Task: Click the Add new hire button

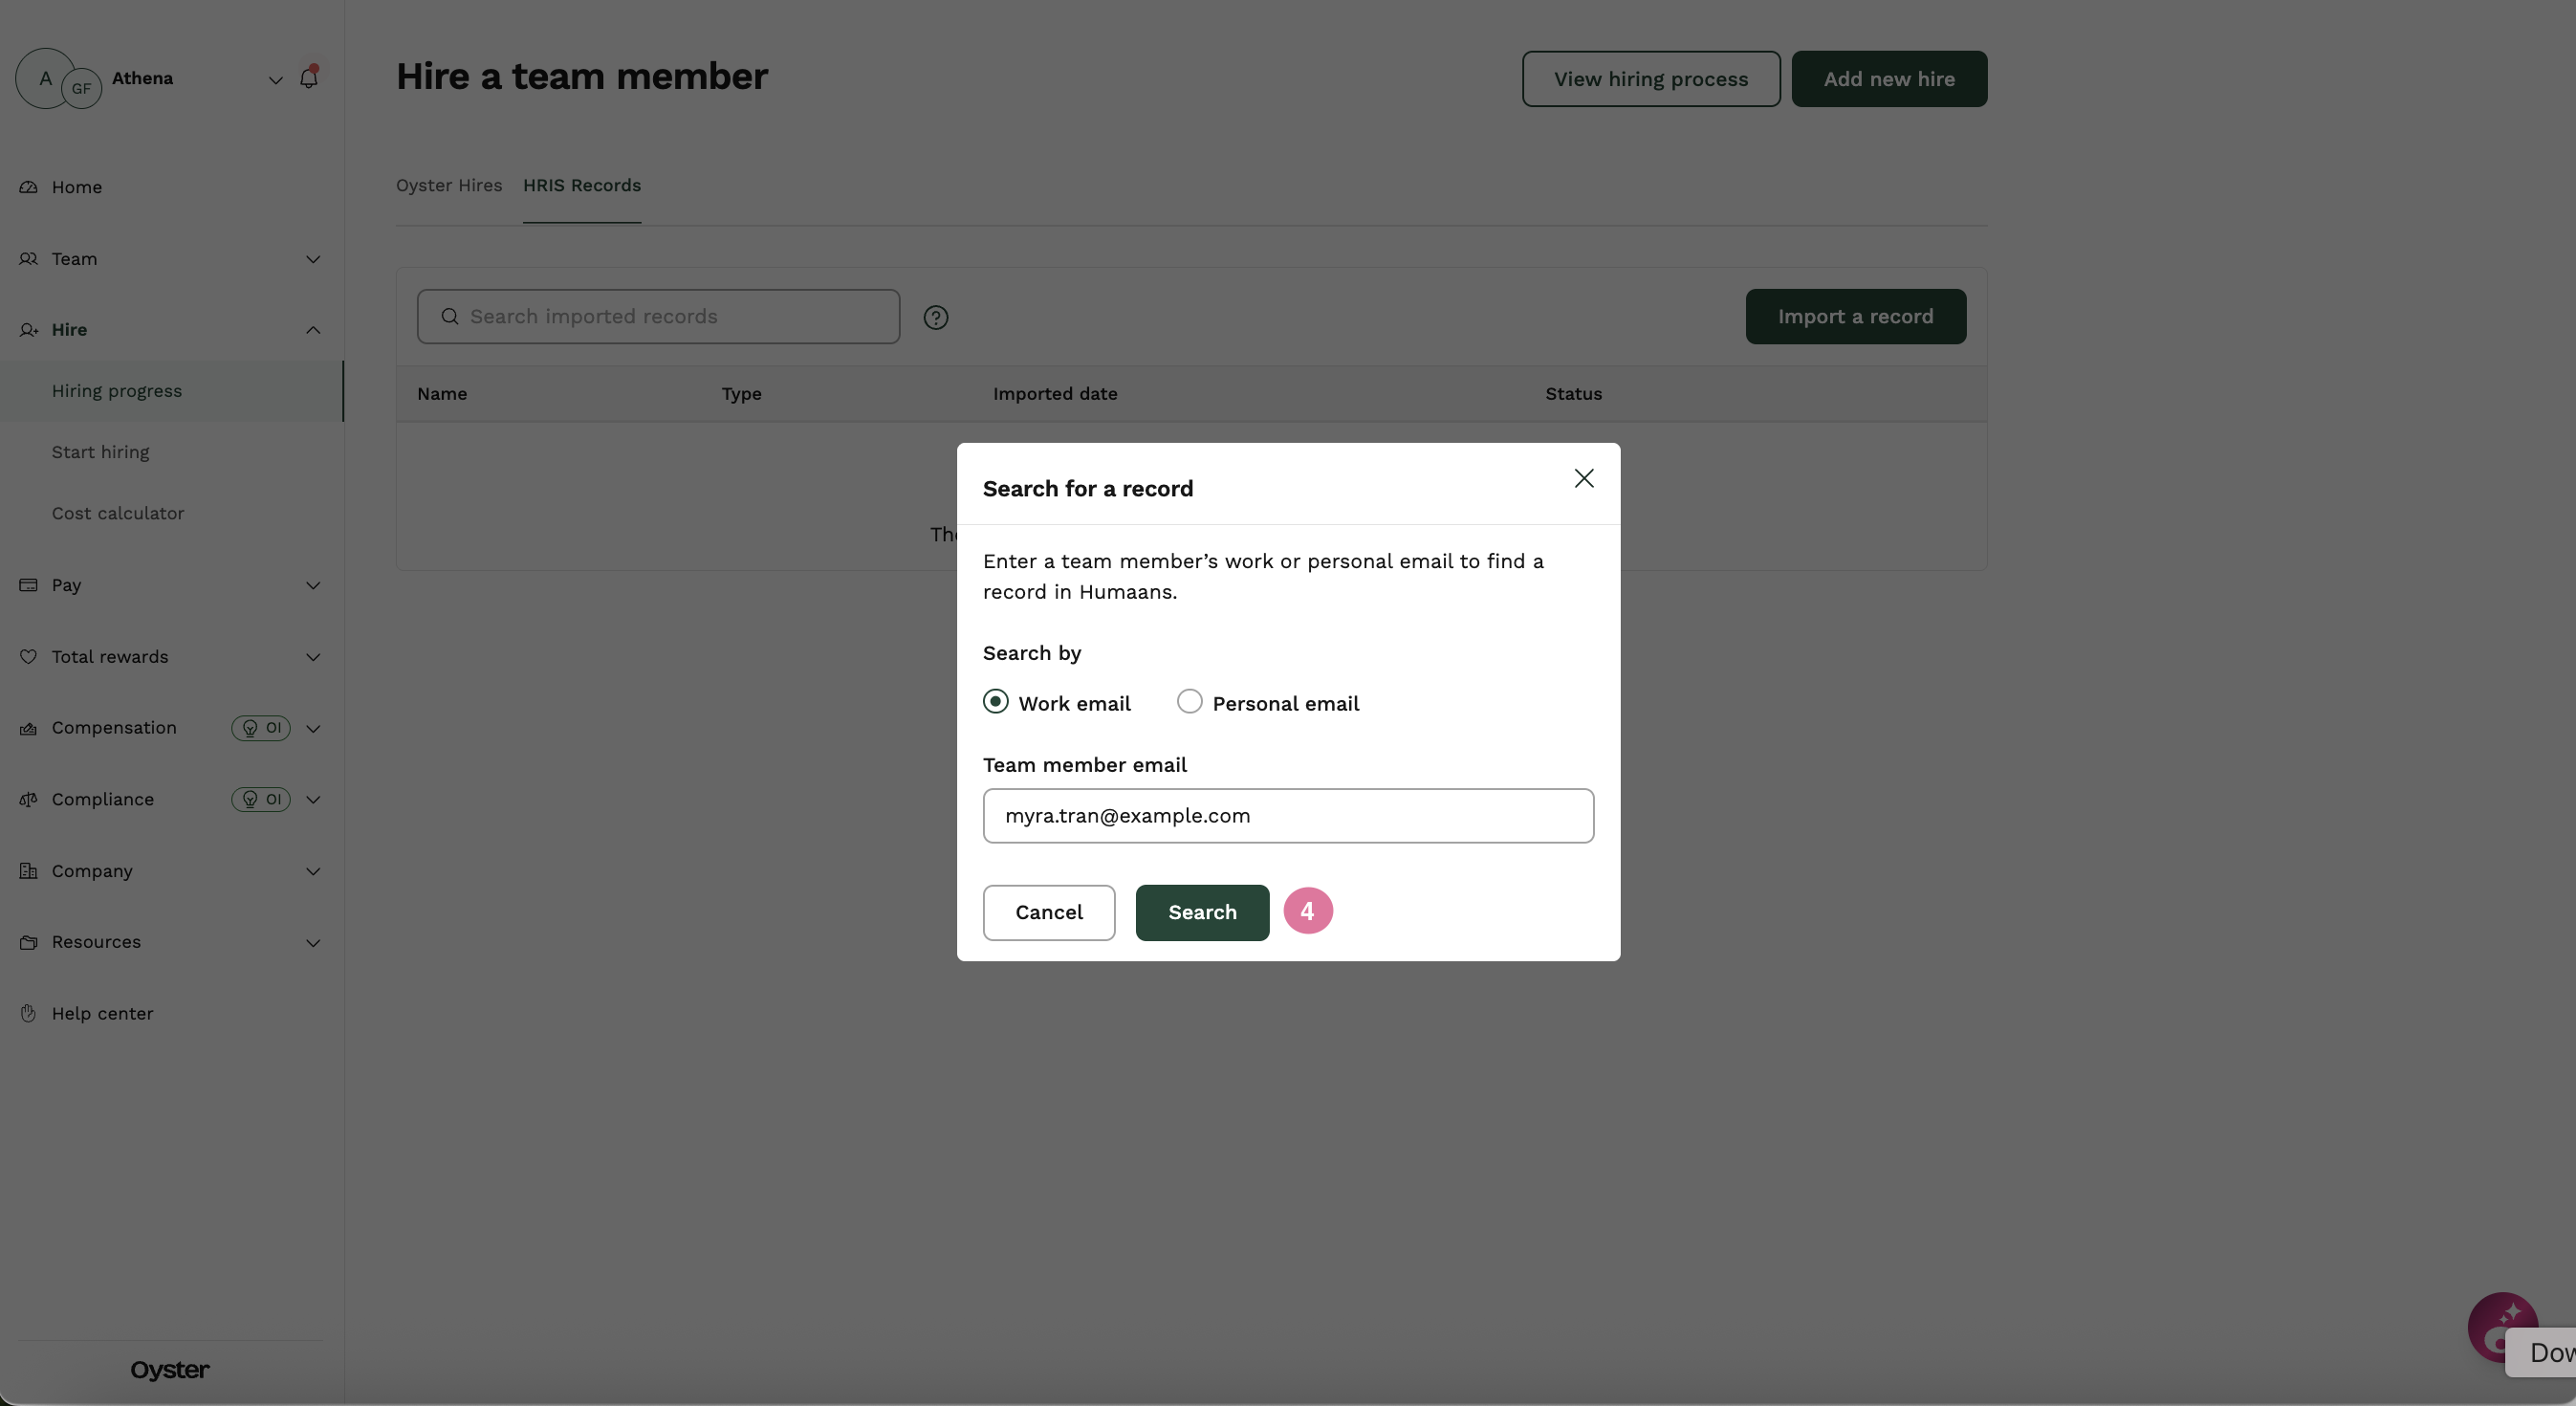Action: [x=1889, y=79]
